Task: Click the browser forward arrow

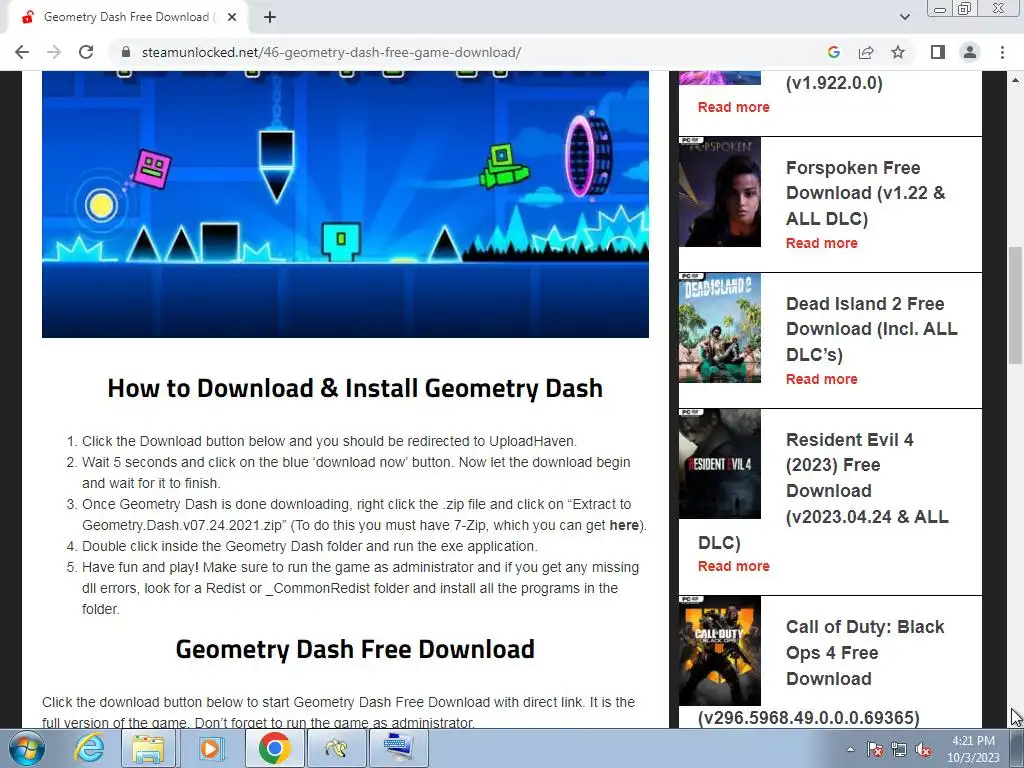Action: click(x=54, y=52)
